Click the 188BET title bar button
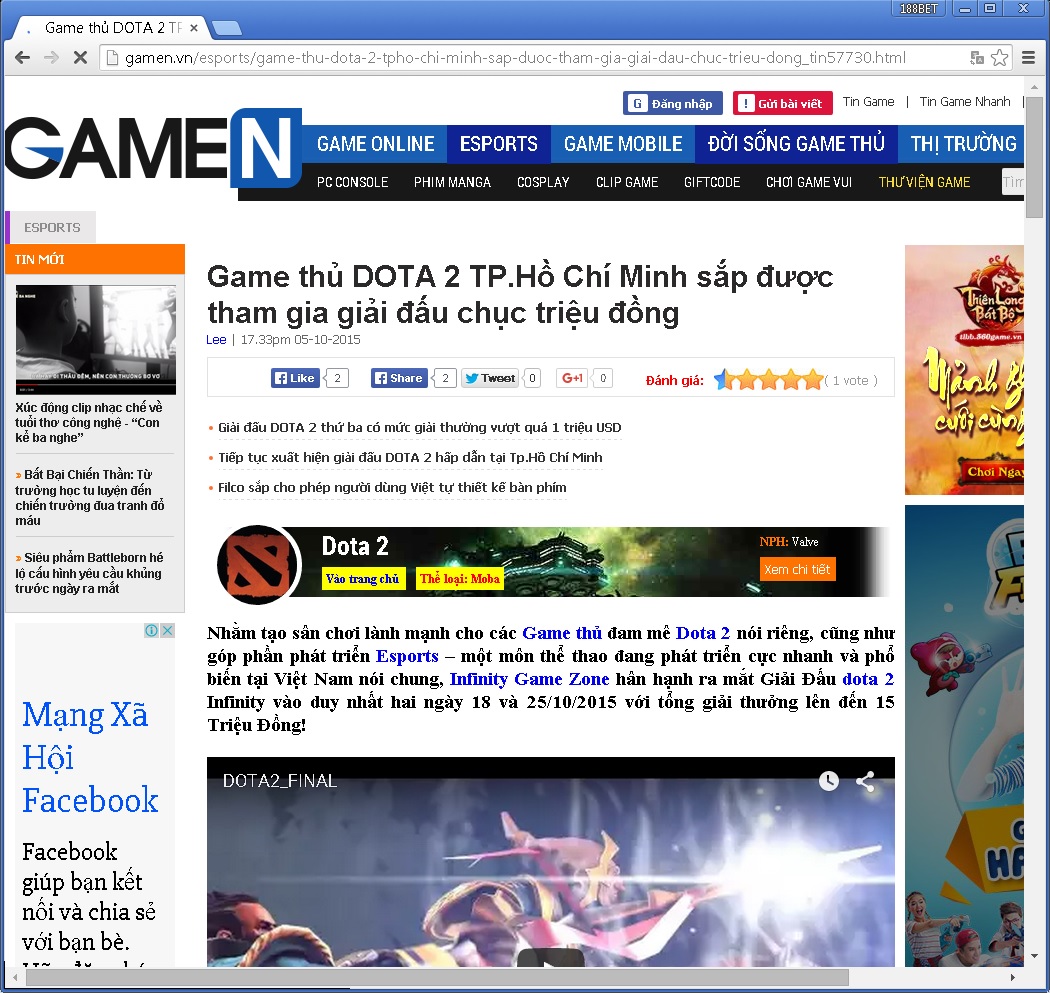Viewport: 1050px width, 993px height. pos(919,8)
